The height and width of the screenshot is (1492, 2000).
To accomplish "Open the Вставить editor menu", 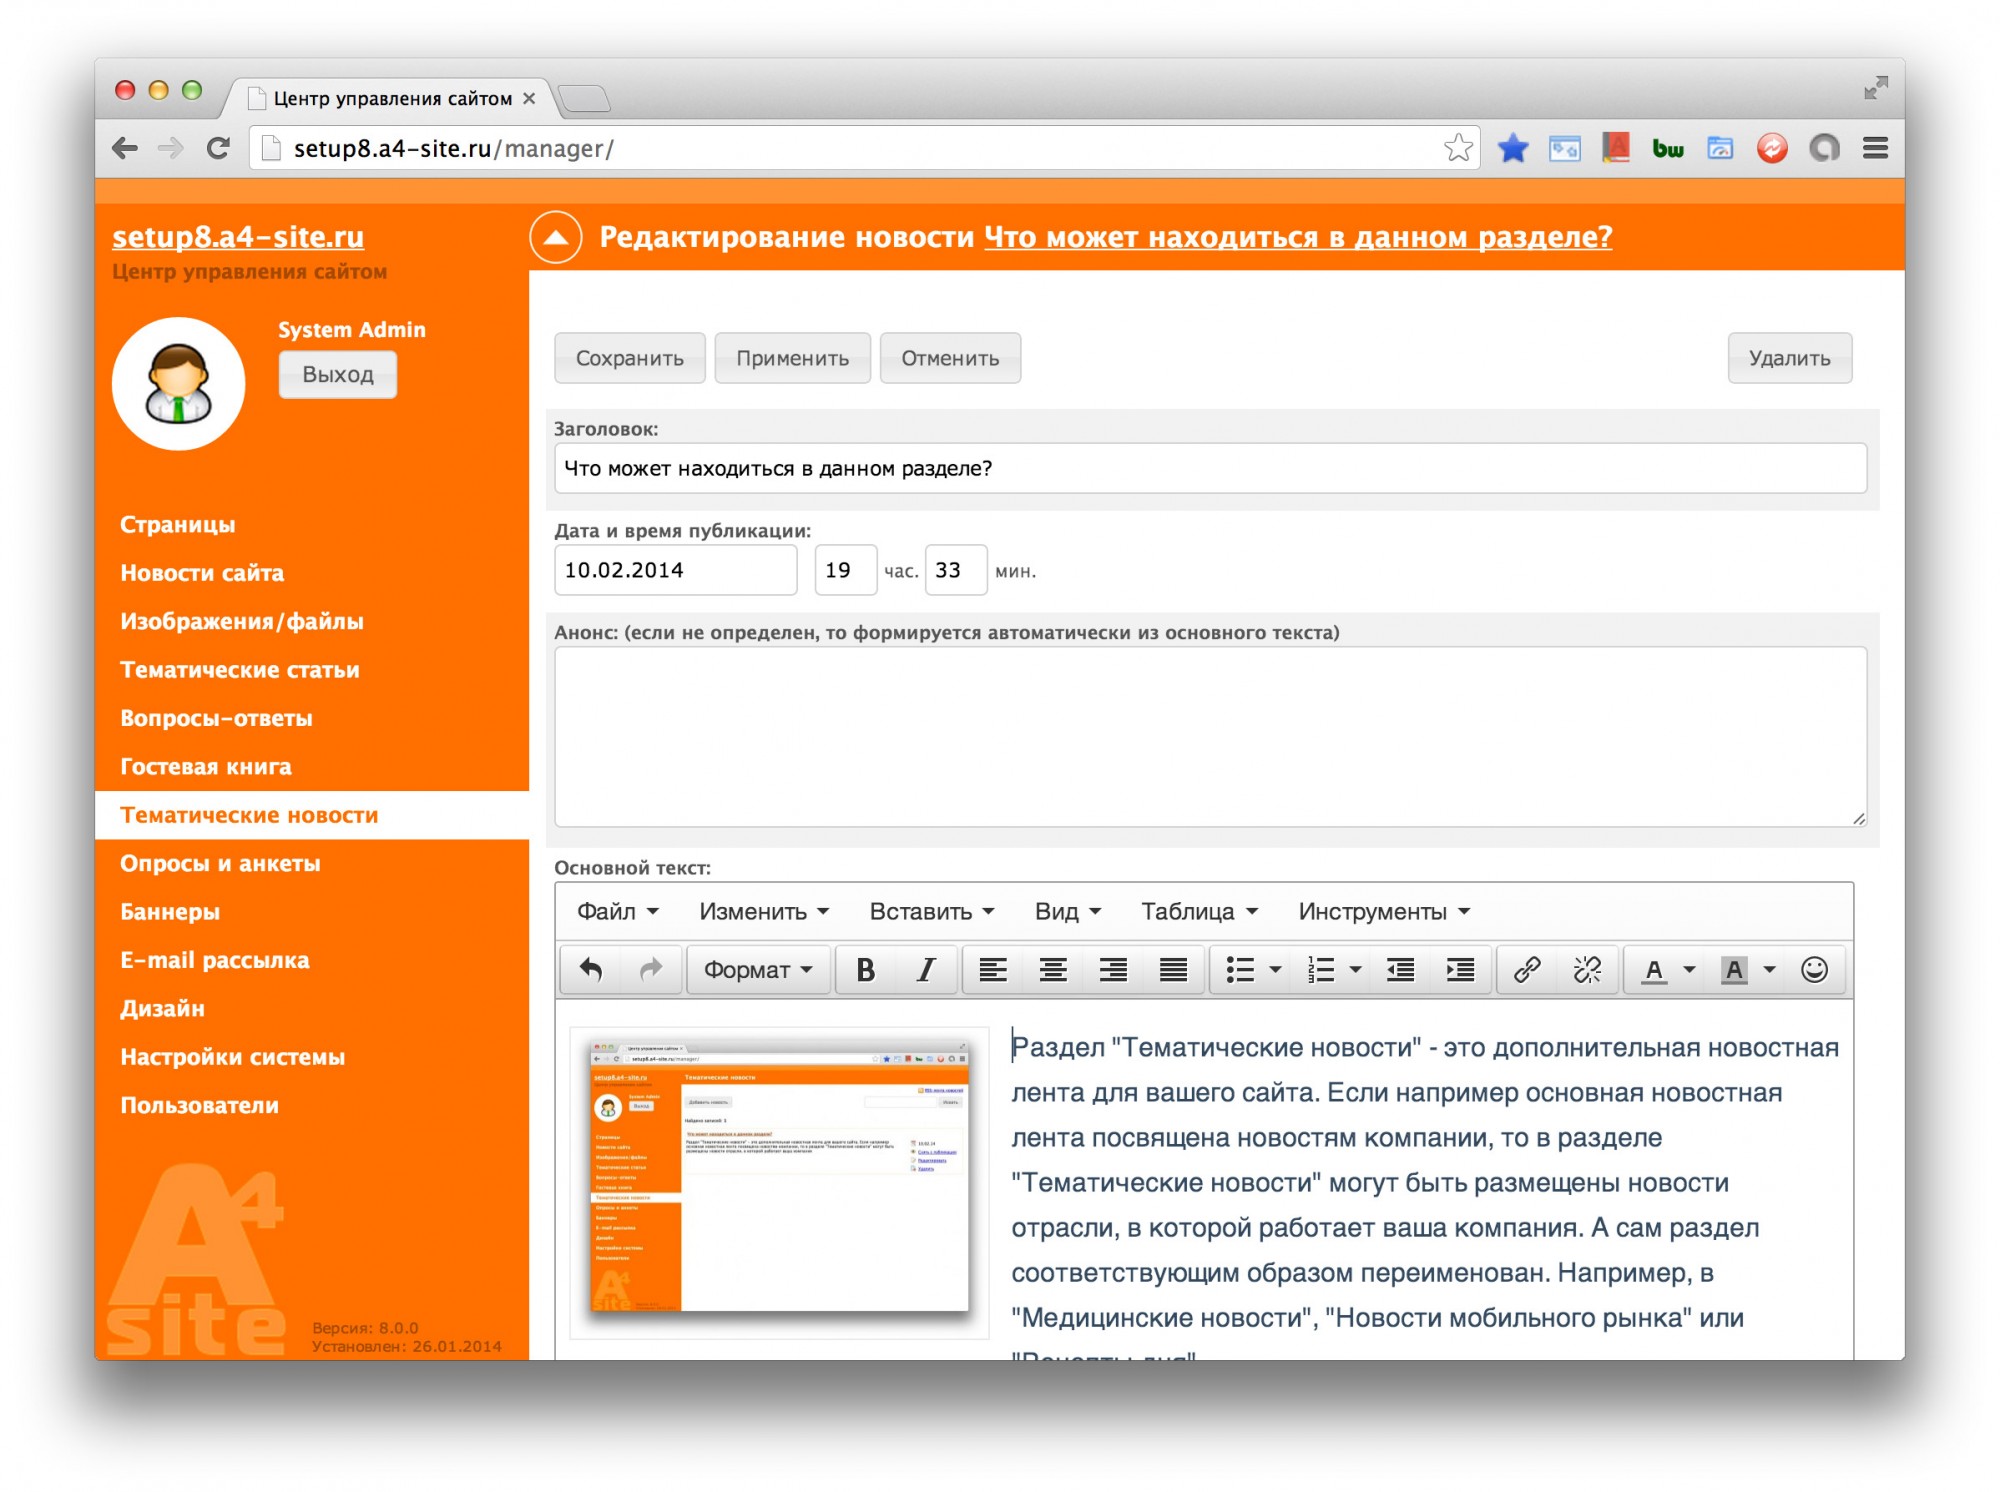I will coord(931,911).
